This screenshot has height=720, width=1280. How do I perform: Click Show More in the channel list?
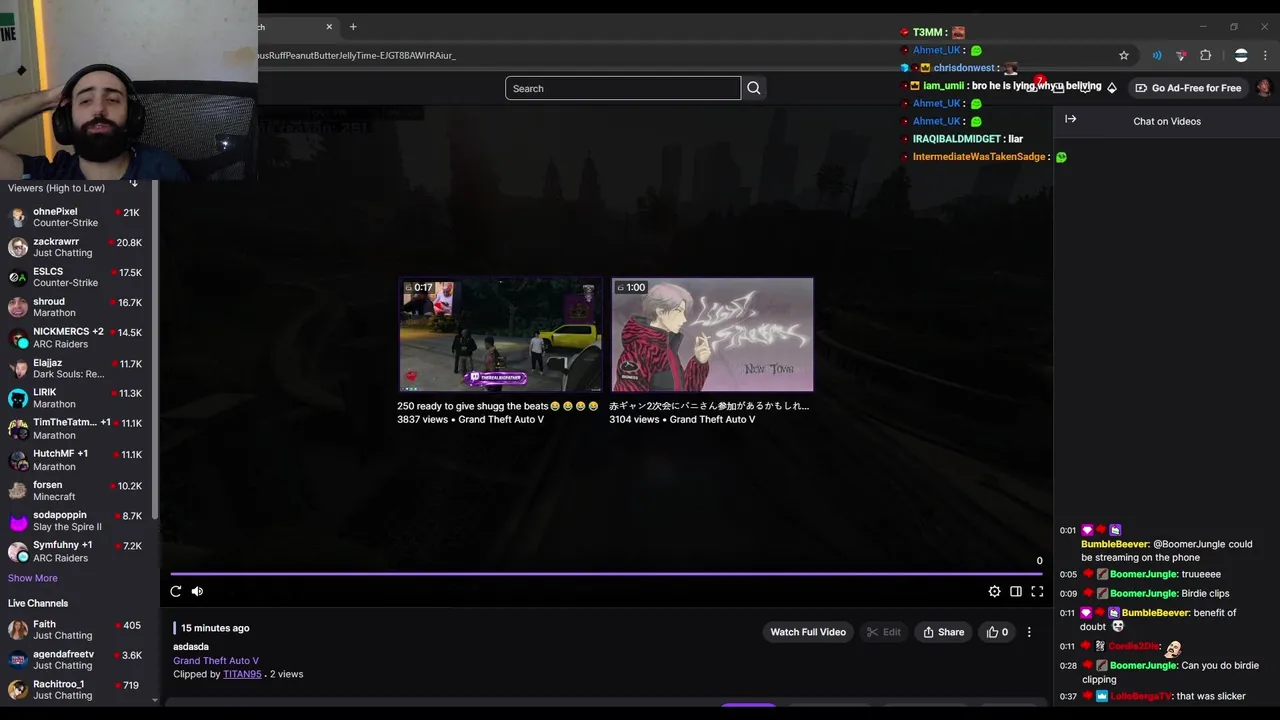pos(33,578)
